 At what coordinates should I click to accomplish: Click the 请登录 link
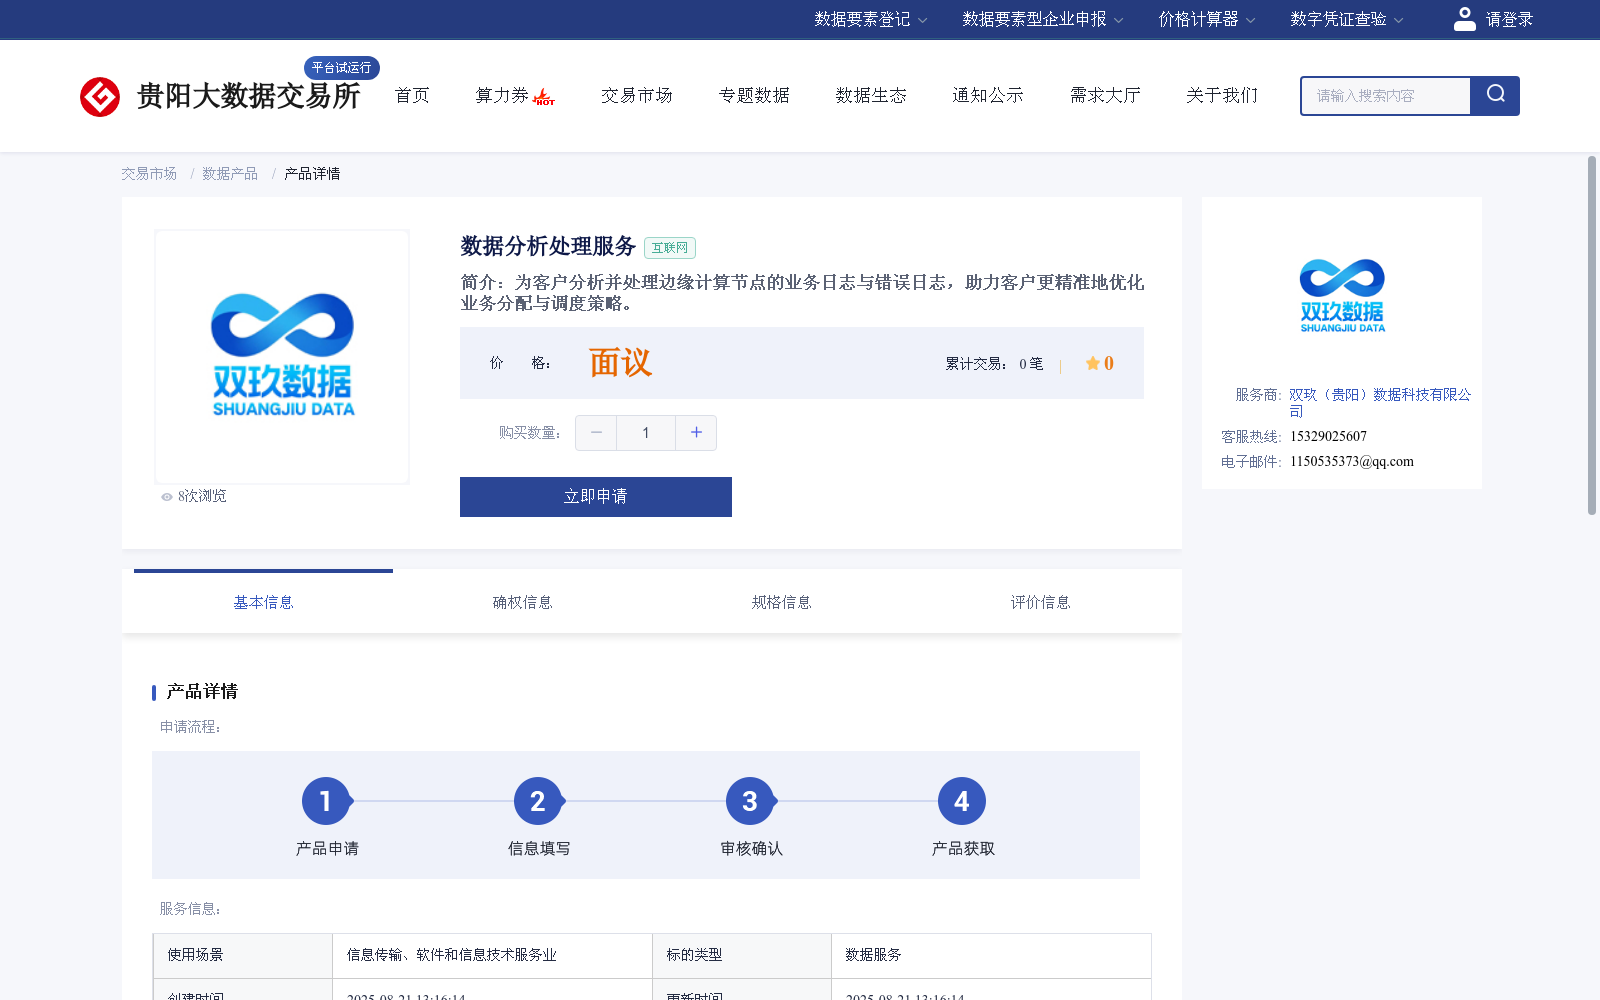1509,19
